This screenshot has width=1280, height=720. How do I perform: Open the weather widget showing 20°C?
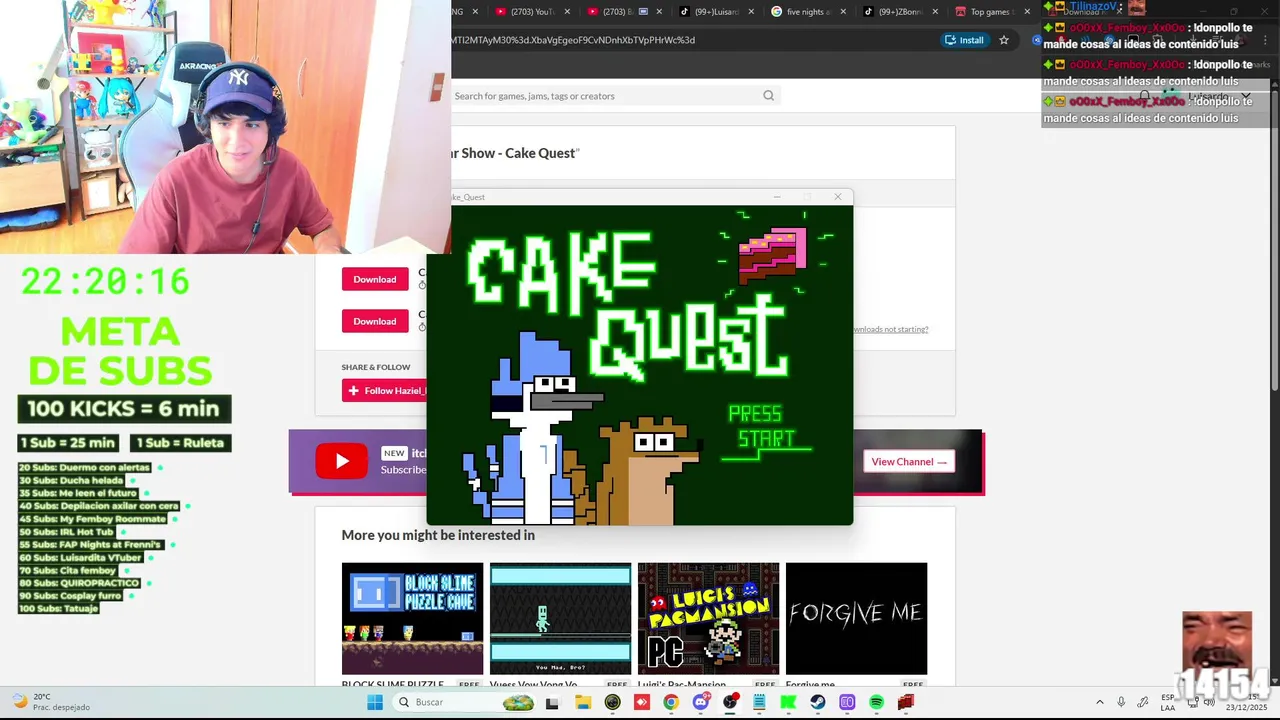tap(50, 702)
